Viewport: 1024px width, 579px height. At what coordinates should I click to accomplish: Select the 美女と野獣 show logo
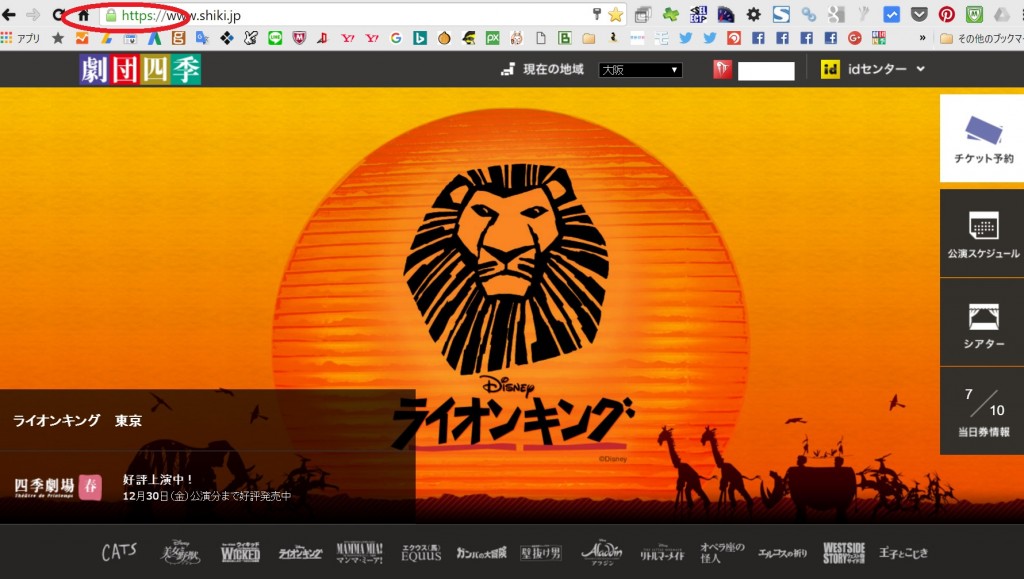click(x=180, y=552)
